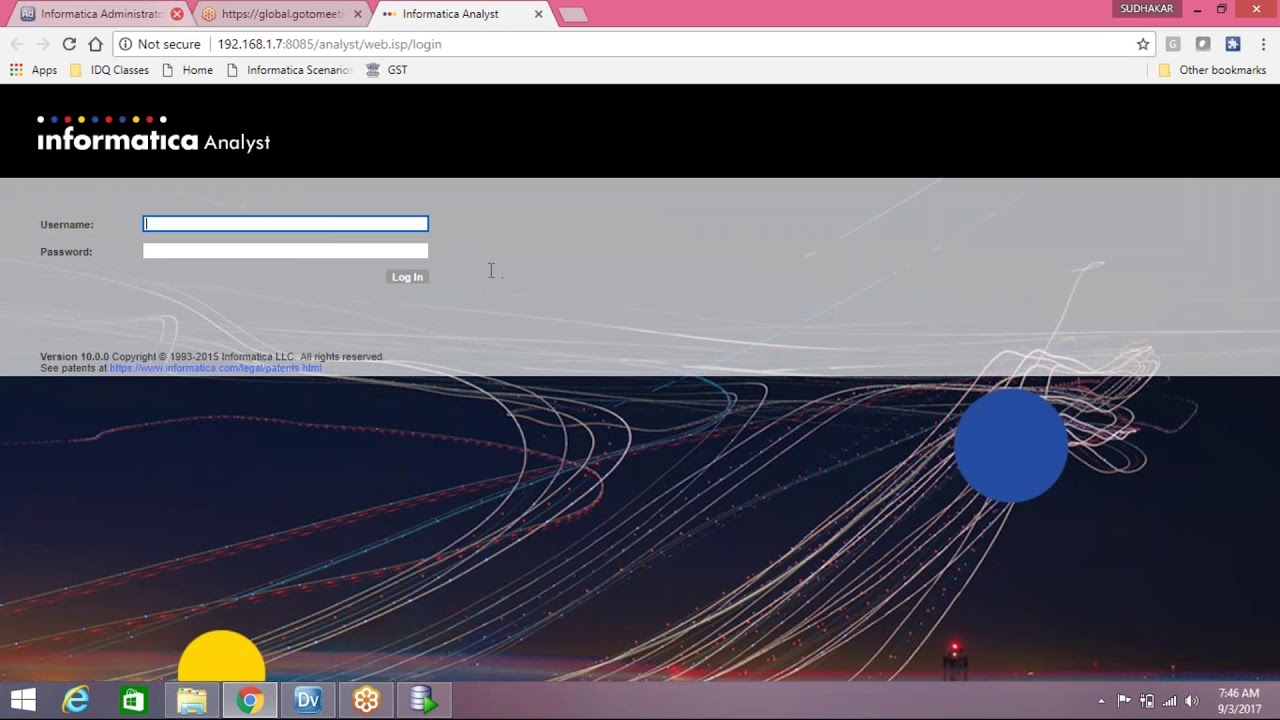Screen dimensions: 1280x720
Task: Open the Windows Start menu
Action: (x=23, y=700)
